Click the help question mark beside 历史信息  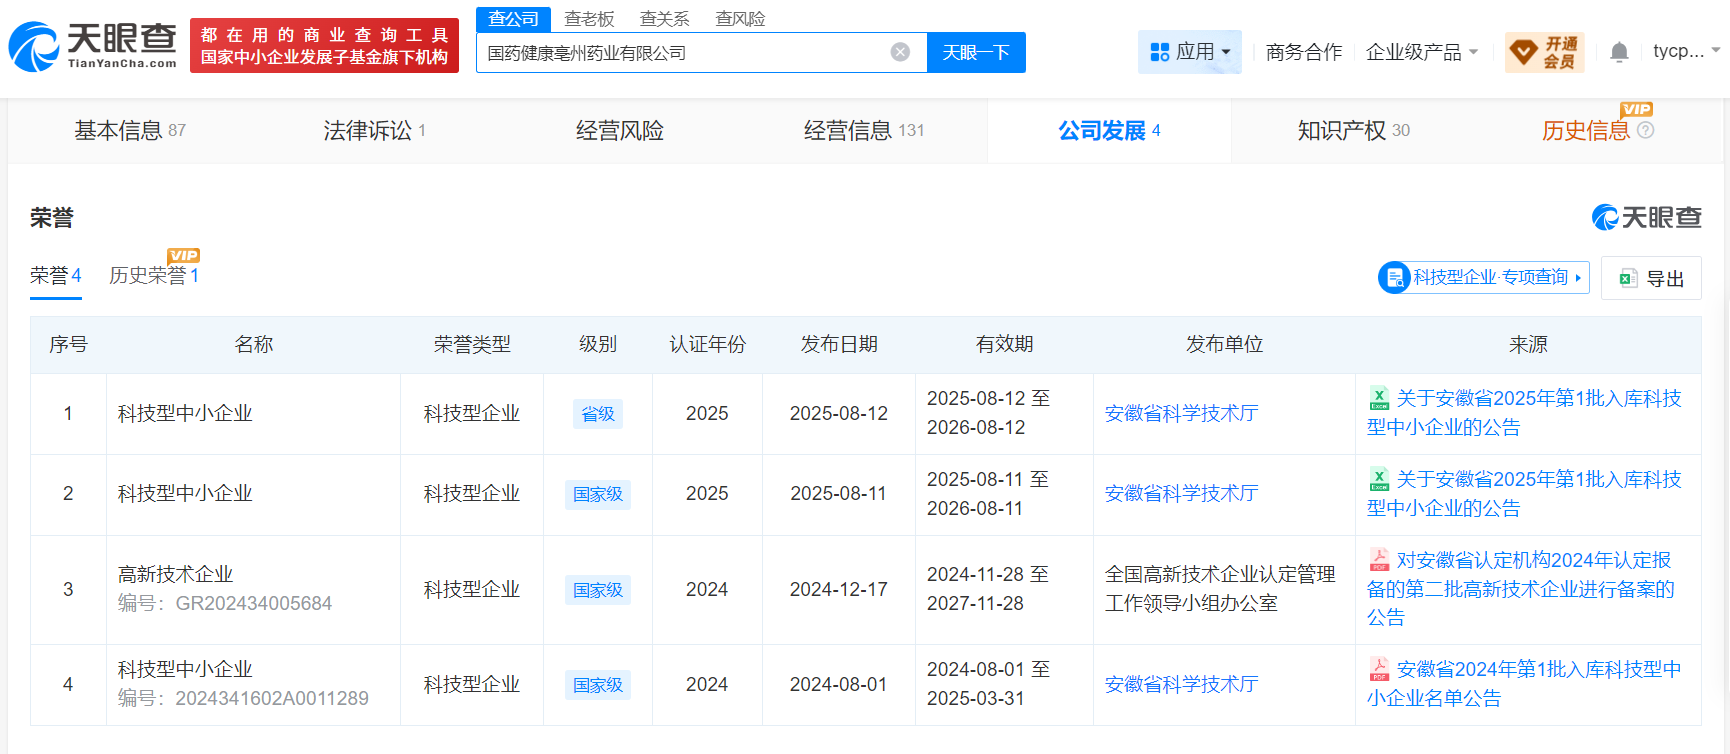click(1646, 130)
